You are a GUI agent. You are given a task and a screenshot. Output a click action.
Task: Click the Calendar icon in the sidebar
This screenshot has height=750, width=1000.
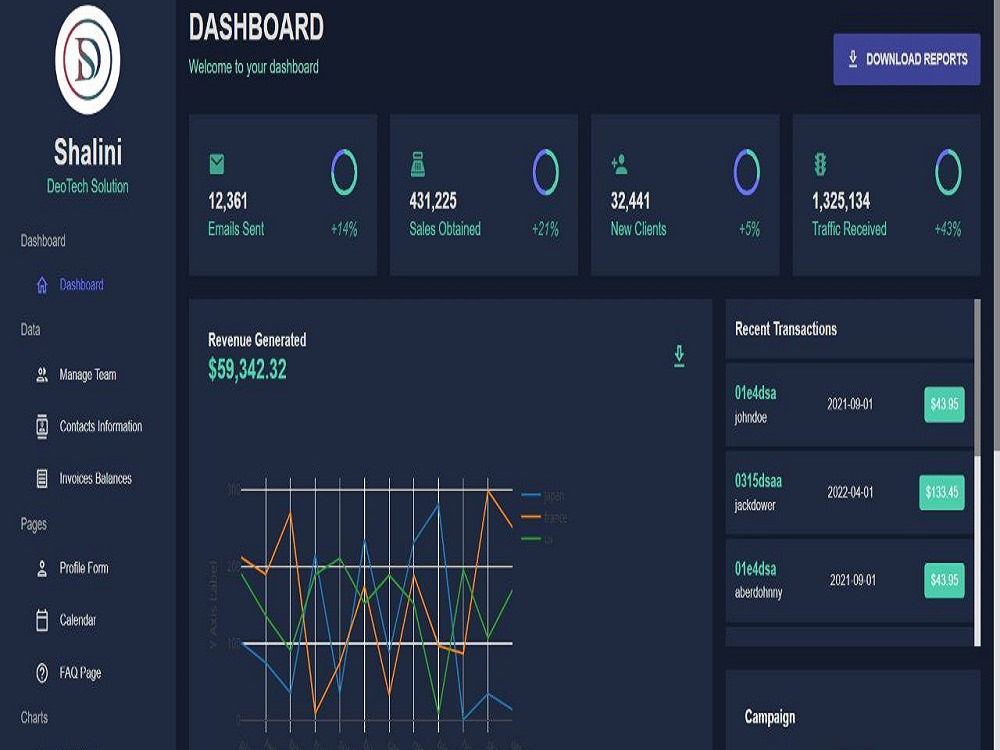pos(41,620)
